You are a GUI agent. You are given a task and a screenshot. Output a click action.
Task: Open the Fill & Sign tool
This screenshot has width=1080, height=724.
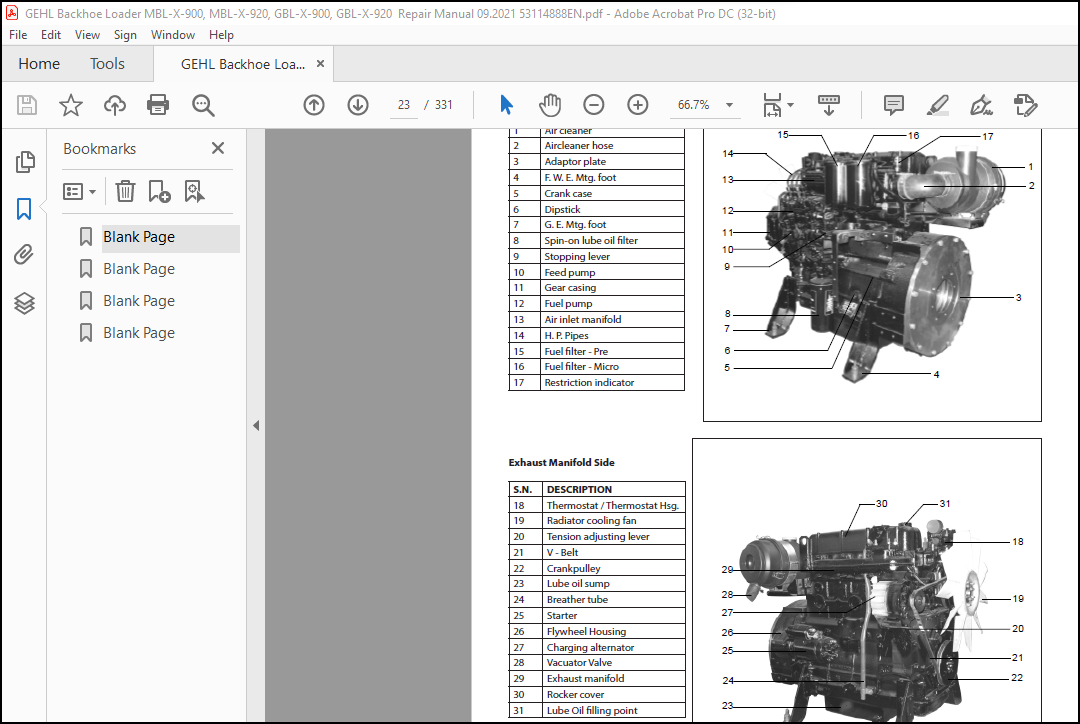[982, 105]
